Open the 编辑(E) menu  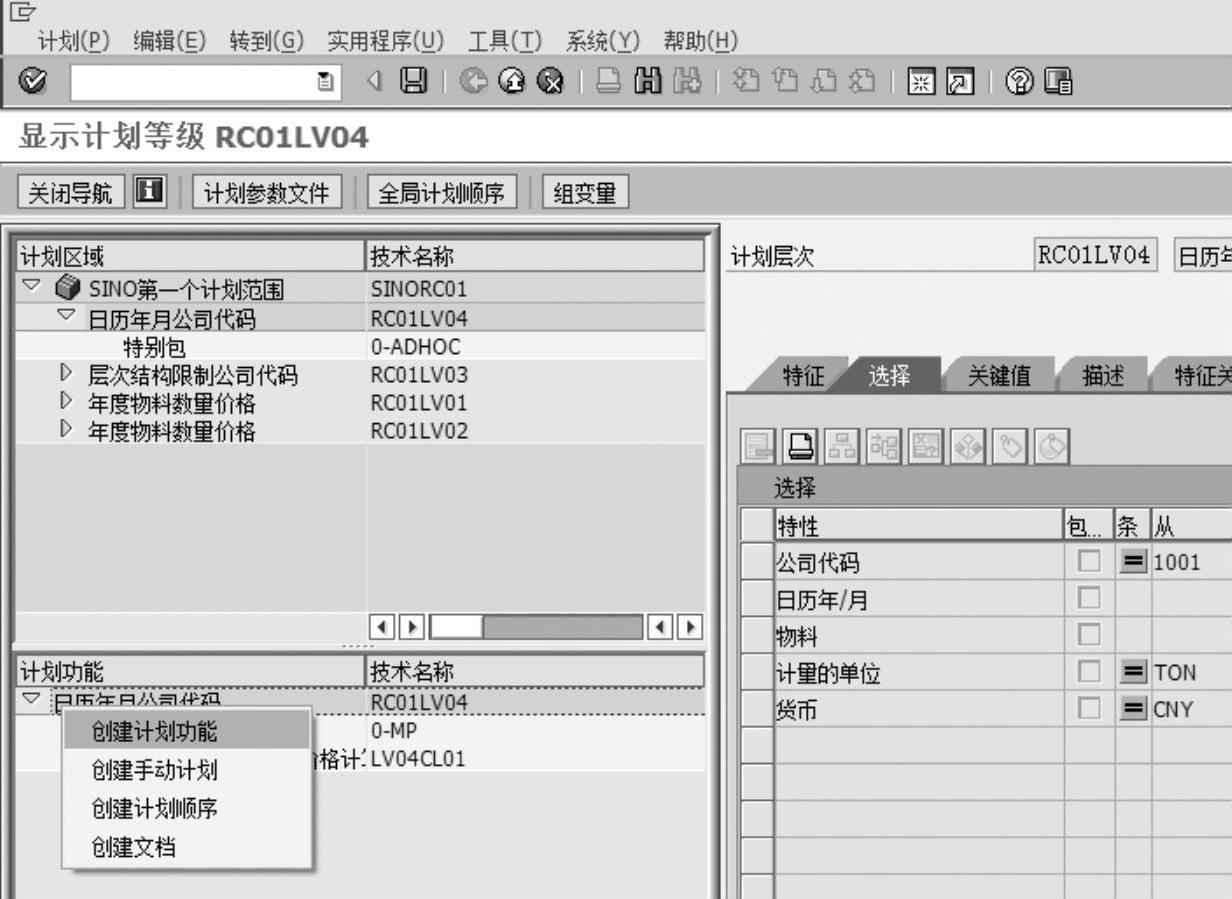170,41
